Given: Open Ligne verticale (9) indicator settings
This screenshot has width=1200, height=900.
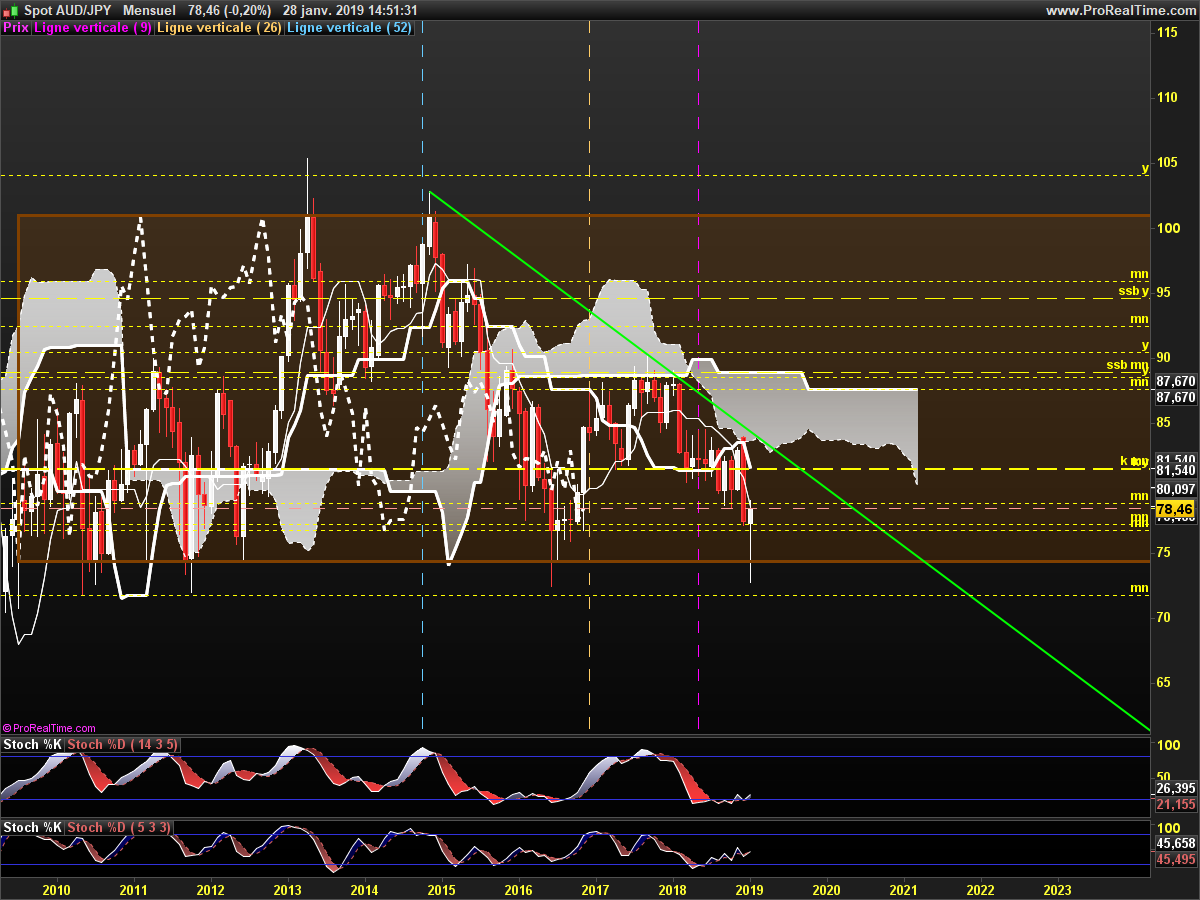Looking at the screenshot, I should point(94,28).
